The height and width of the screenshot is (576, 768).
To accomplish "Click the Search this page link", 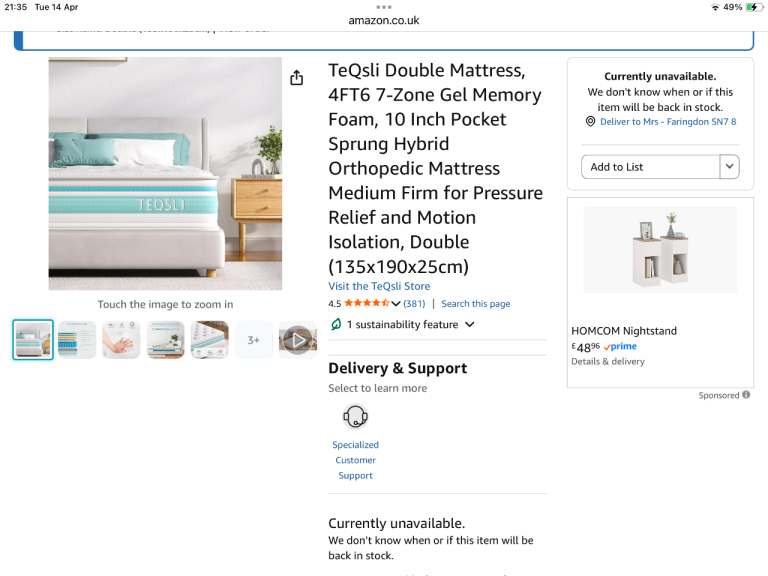I will pyautogui.click(x=475, y=304).
